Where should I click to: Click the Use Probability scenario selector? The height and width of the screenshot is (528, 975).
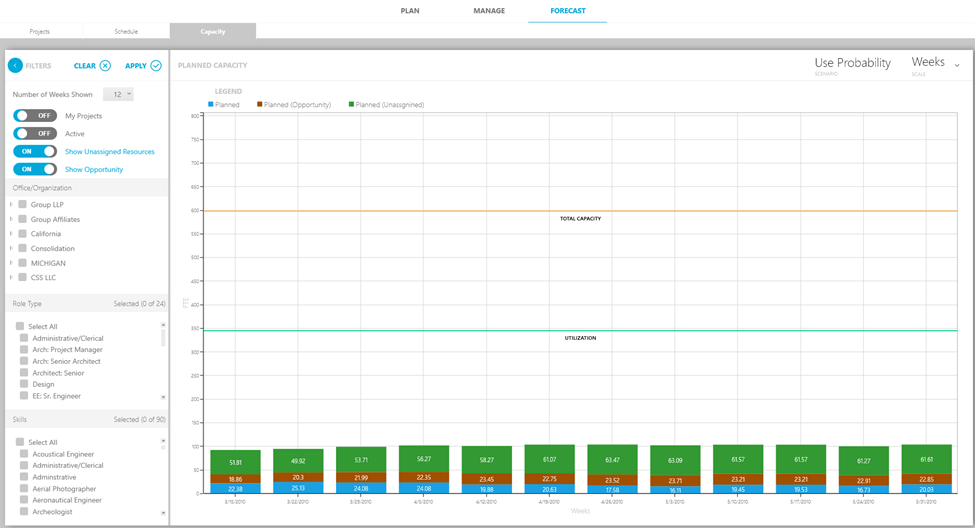click(852, 64)
